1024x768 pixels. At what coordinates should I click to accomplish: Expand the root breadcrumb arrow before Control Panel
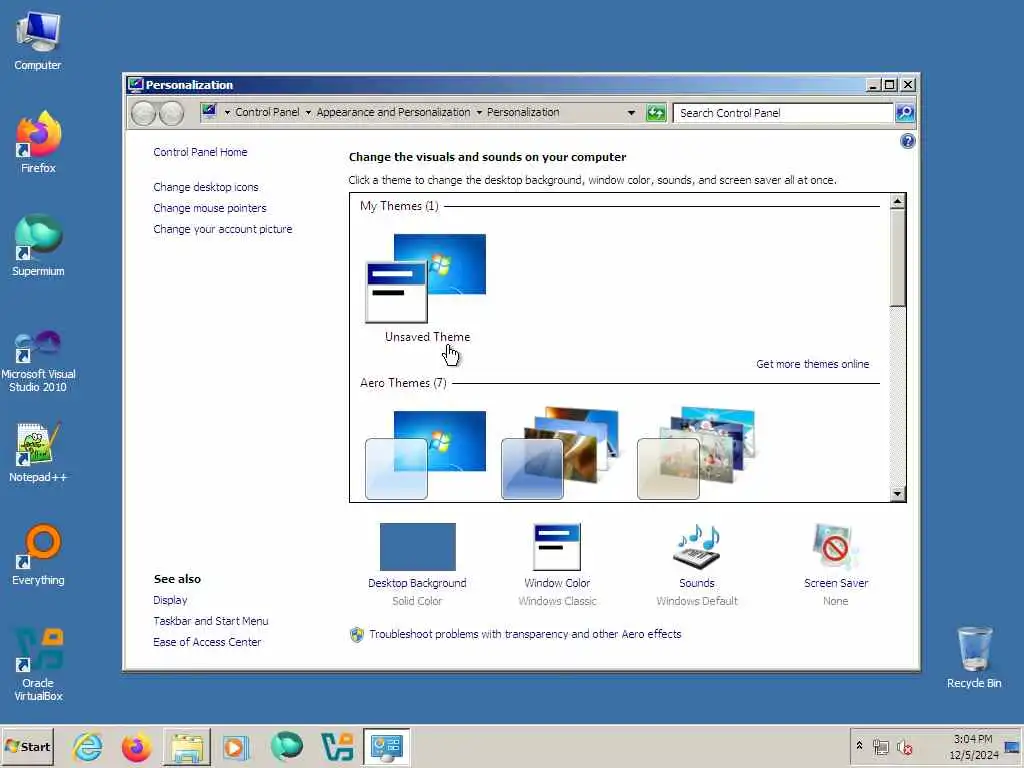tap(227, 112)
